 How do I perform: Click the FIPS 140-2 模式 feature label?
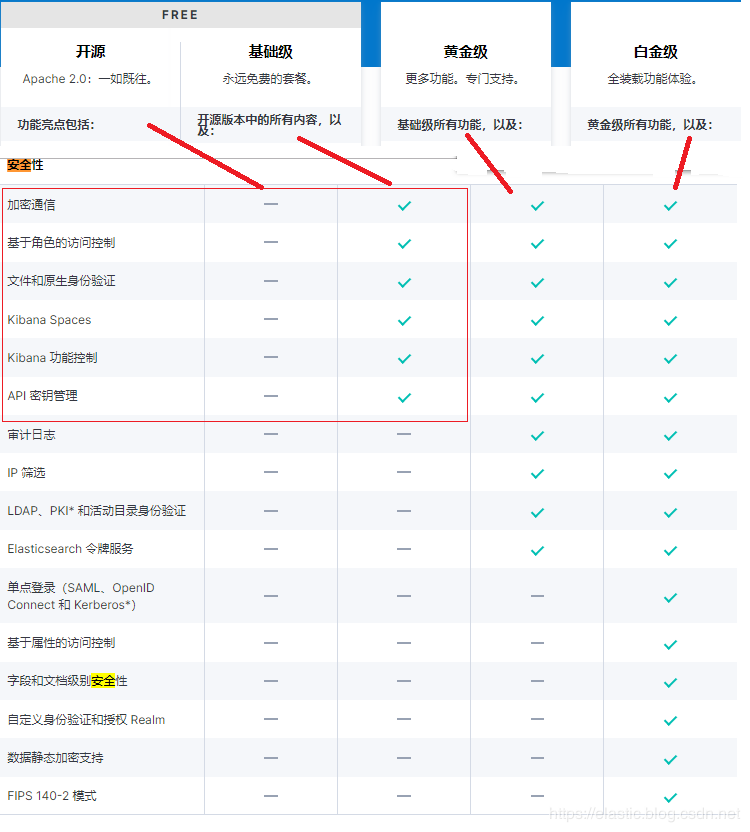coord(52,796)
